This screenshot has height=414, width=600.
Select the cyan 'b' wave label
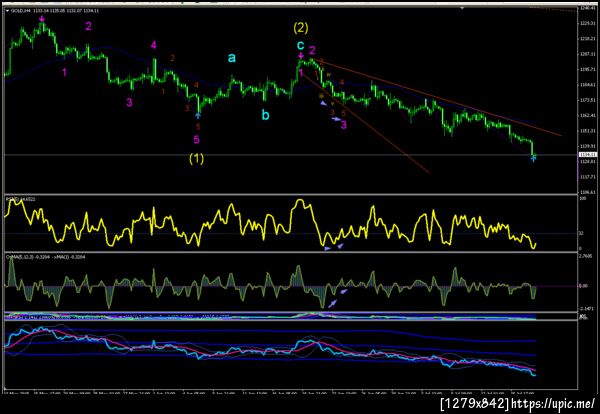coord(265,115)
